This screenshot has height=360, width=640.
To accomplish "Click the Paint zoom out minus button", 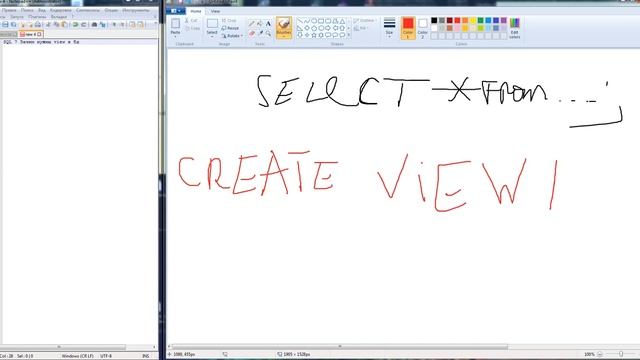I will click(600, 354).
